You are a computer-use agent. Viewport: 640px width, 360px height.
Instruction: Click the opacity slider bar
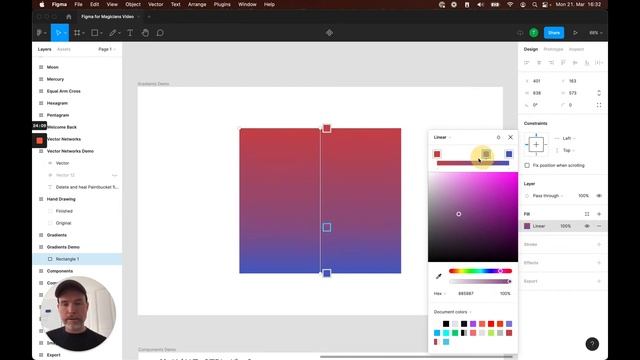[x=480, y=281]
